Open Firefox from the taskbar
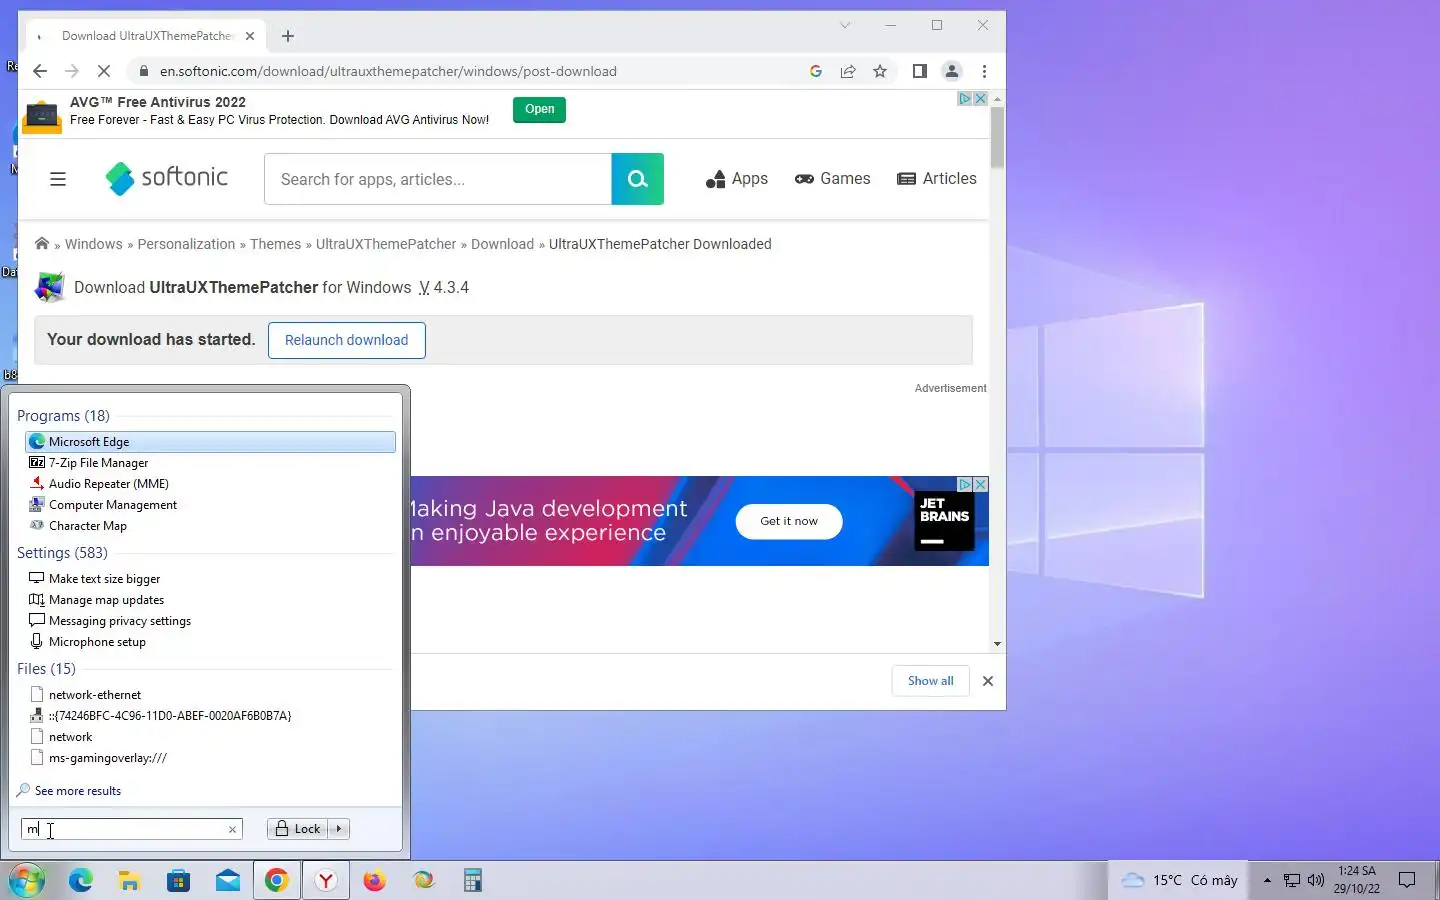Image resolution: width=1440 pixels, height=900 pixels. coord(375,880)
